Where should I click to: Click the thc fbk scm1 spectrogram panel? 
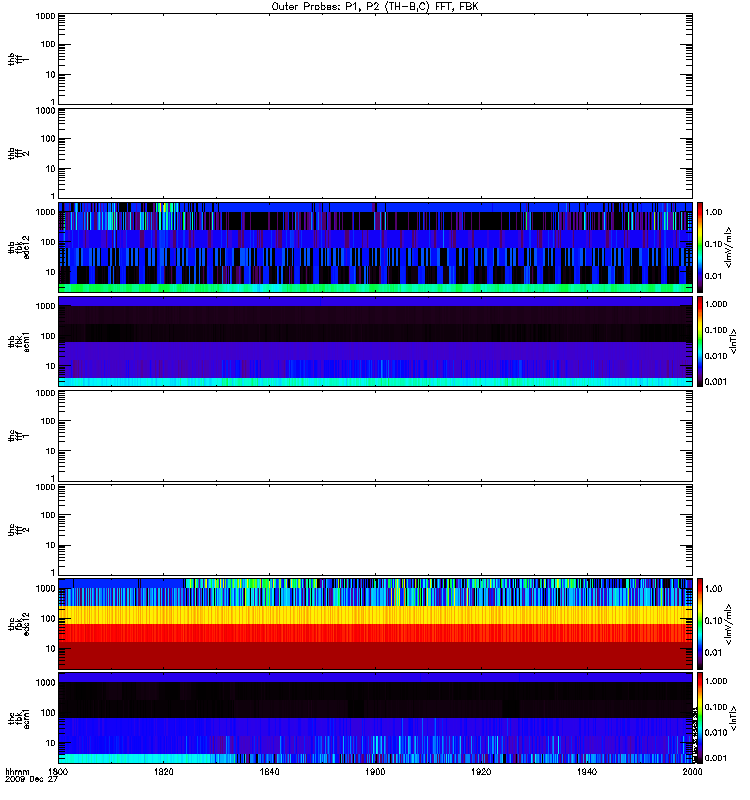click(x=375, y=718)
